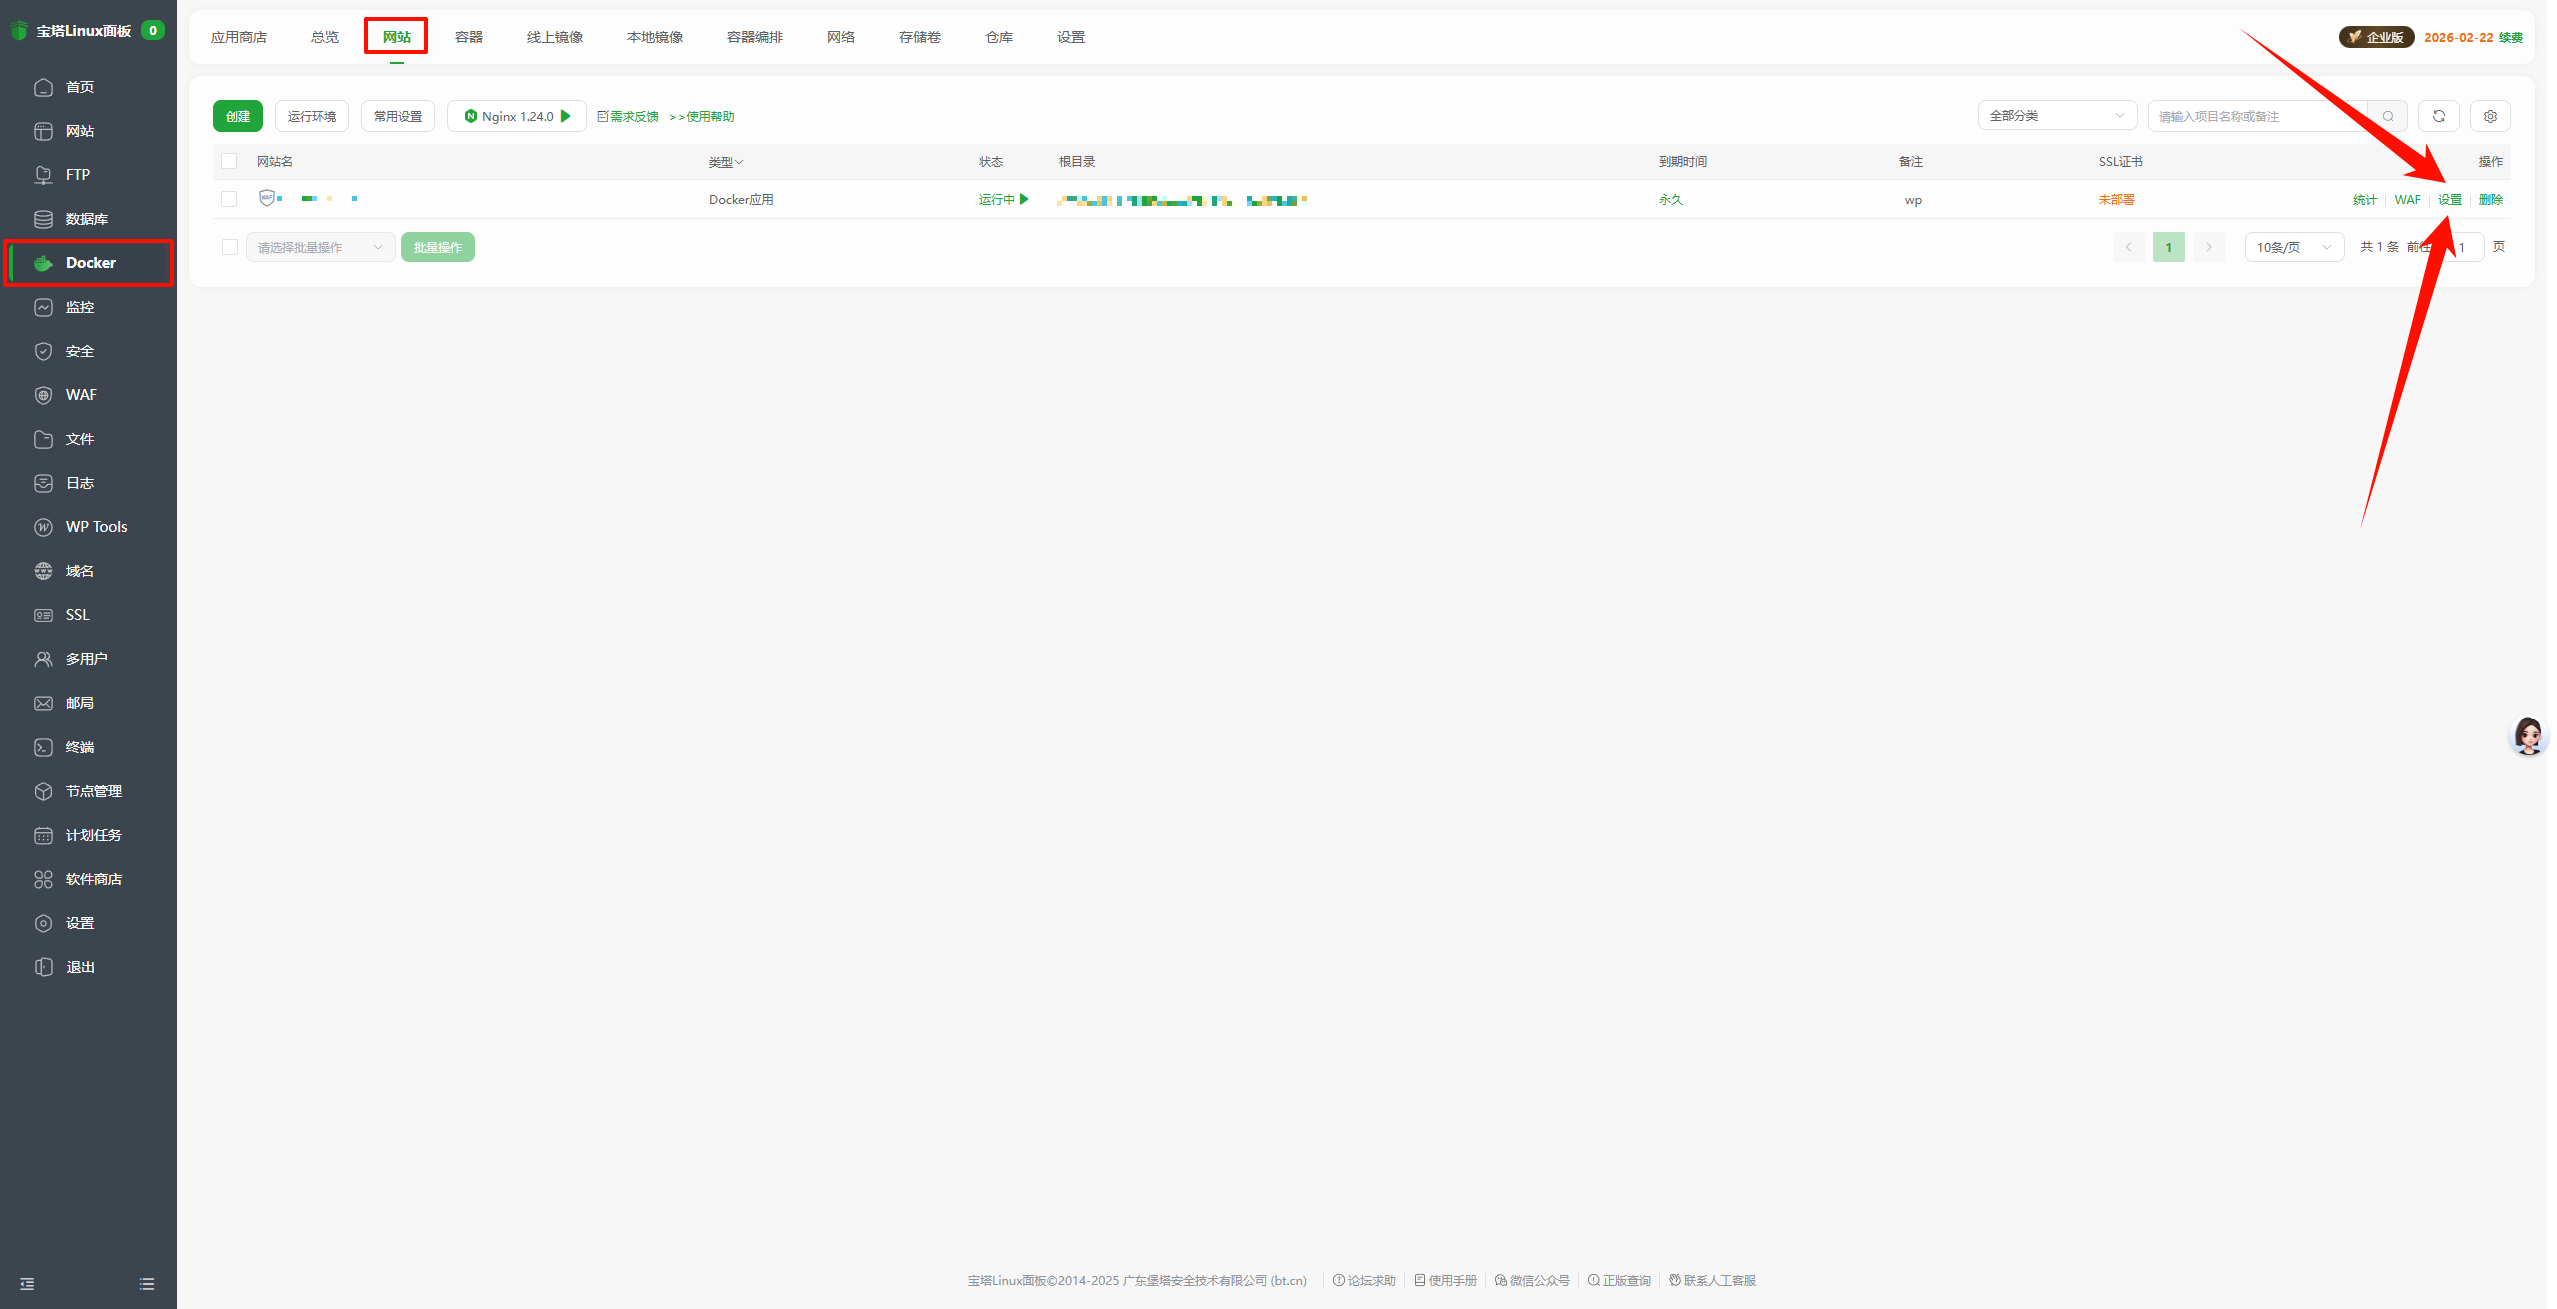The height and width of the screenshot is (1309, 2557).
Task: Check the checkbox for the Docker 应用 website row
Action: point(229,198)
